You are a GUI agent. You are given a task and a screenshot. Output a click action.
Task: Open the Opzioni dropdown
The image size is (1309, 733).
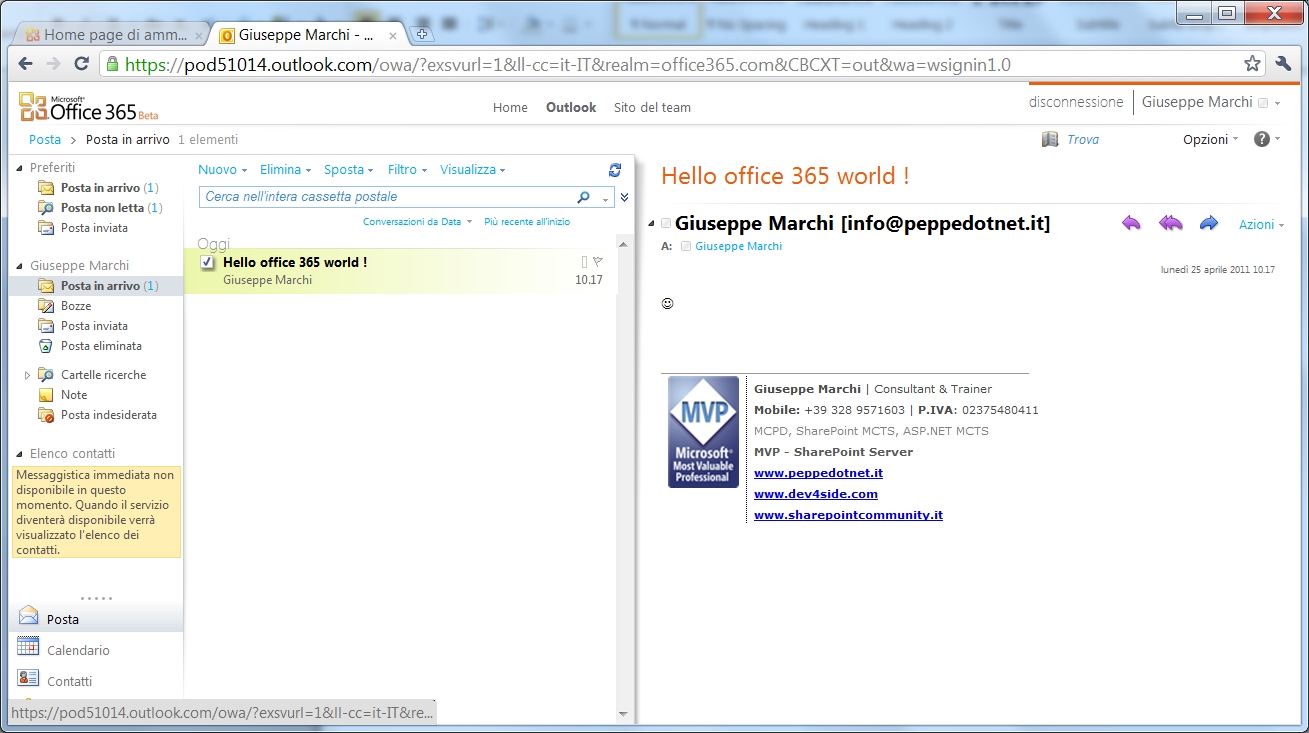coord(1210,139)
